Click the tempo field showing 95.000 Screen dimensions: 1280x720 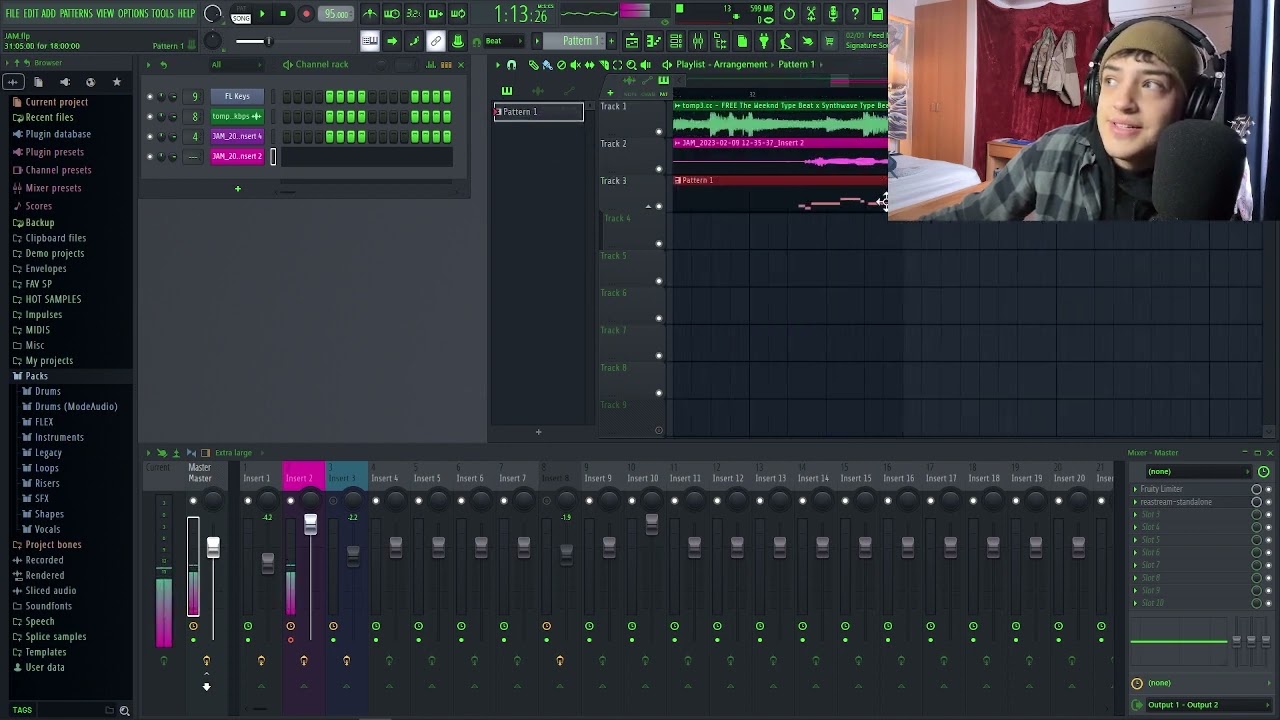(x=337, y=14)
